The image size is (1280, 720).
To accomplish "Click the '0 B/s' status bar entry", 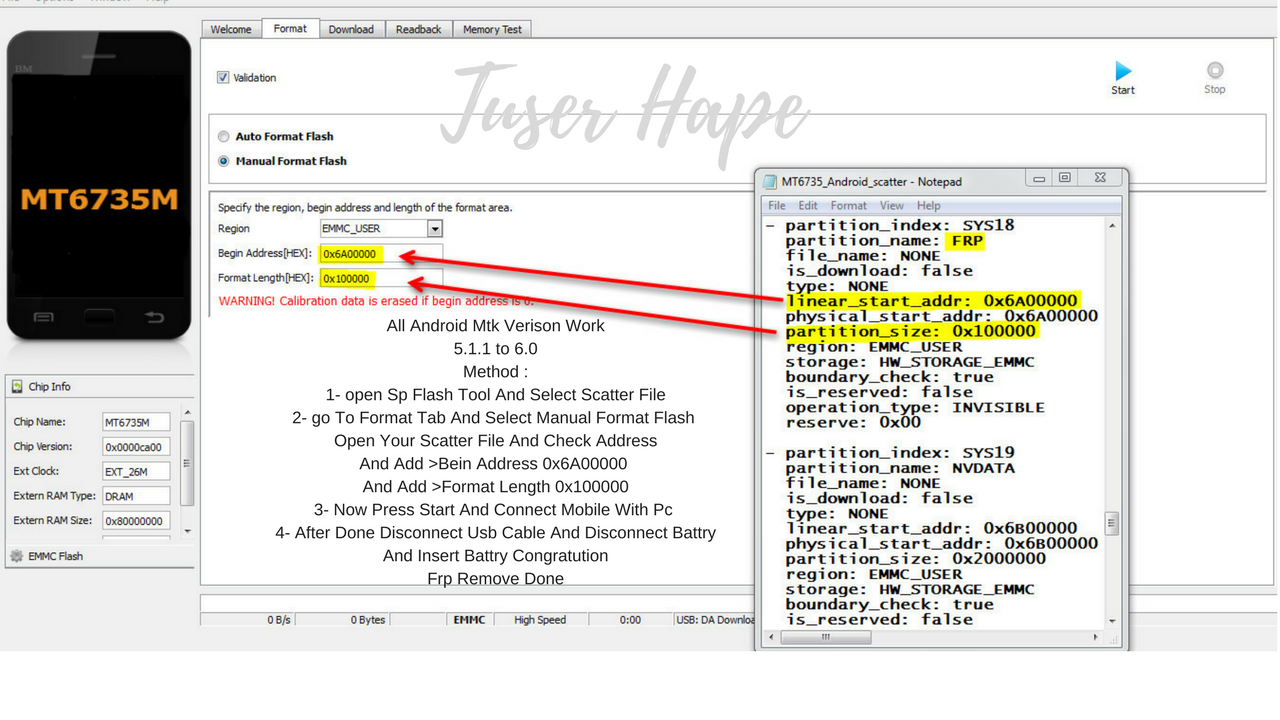I will point(279,620).
